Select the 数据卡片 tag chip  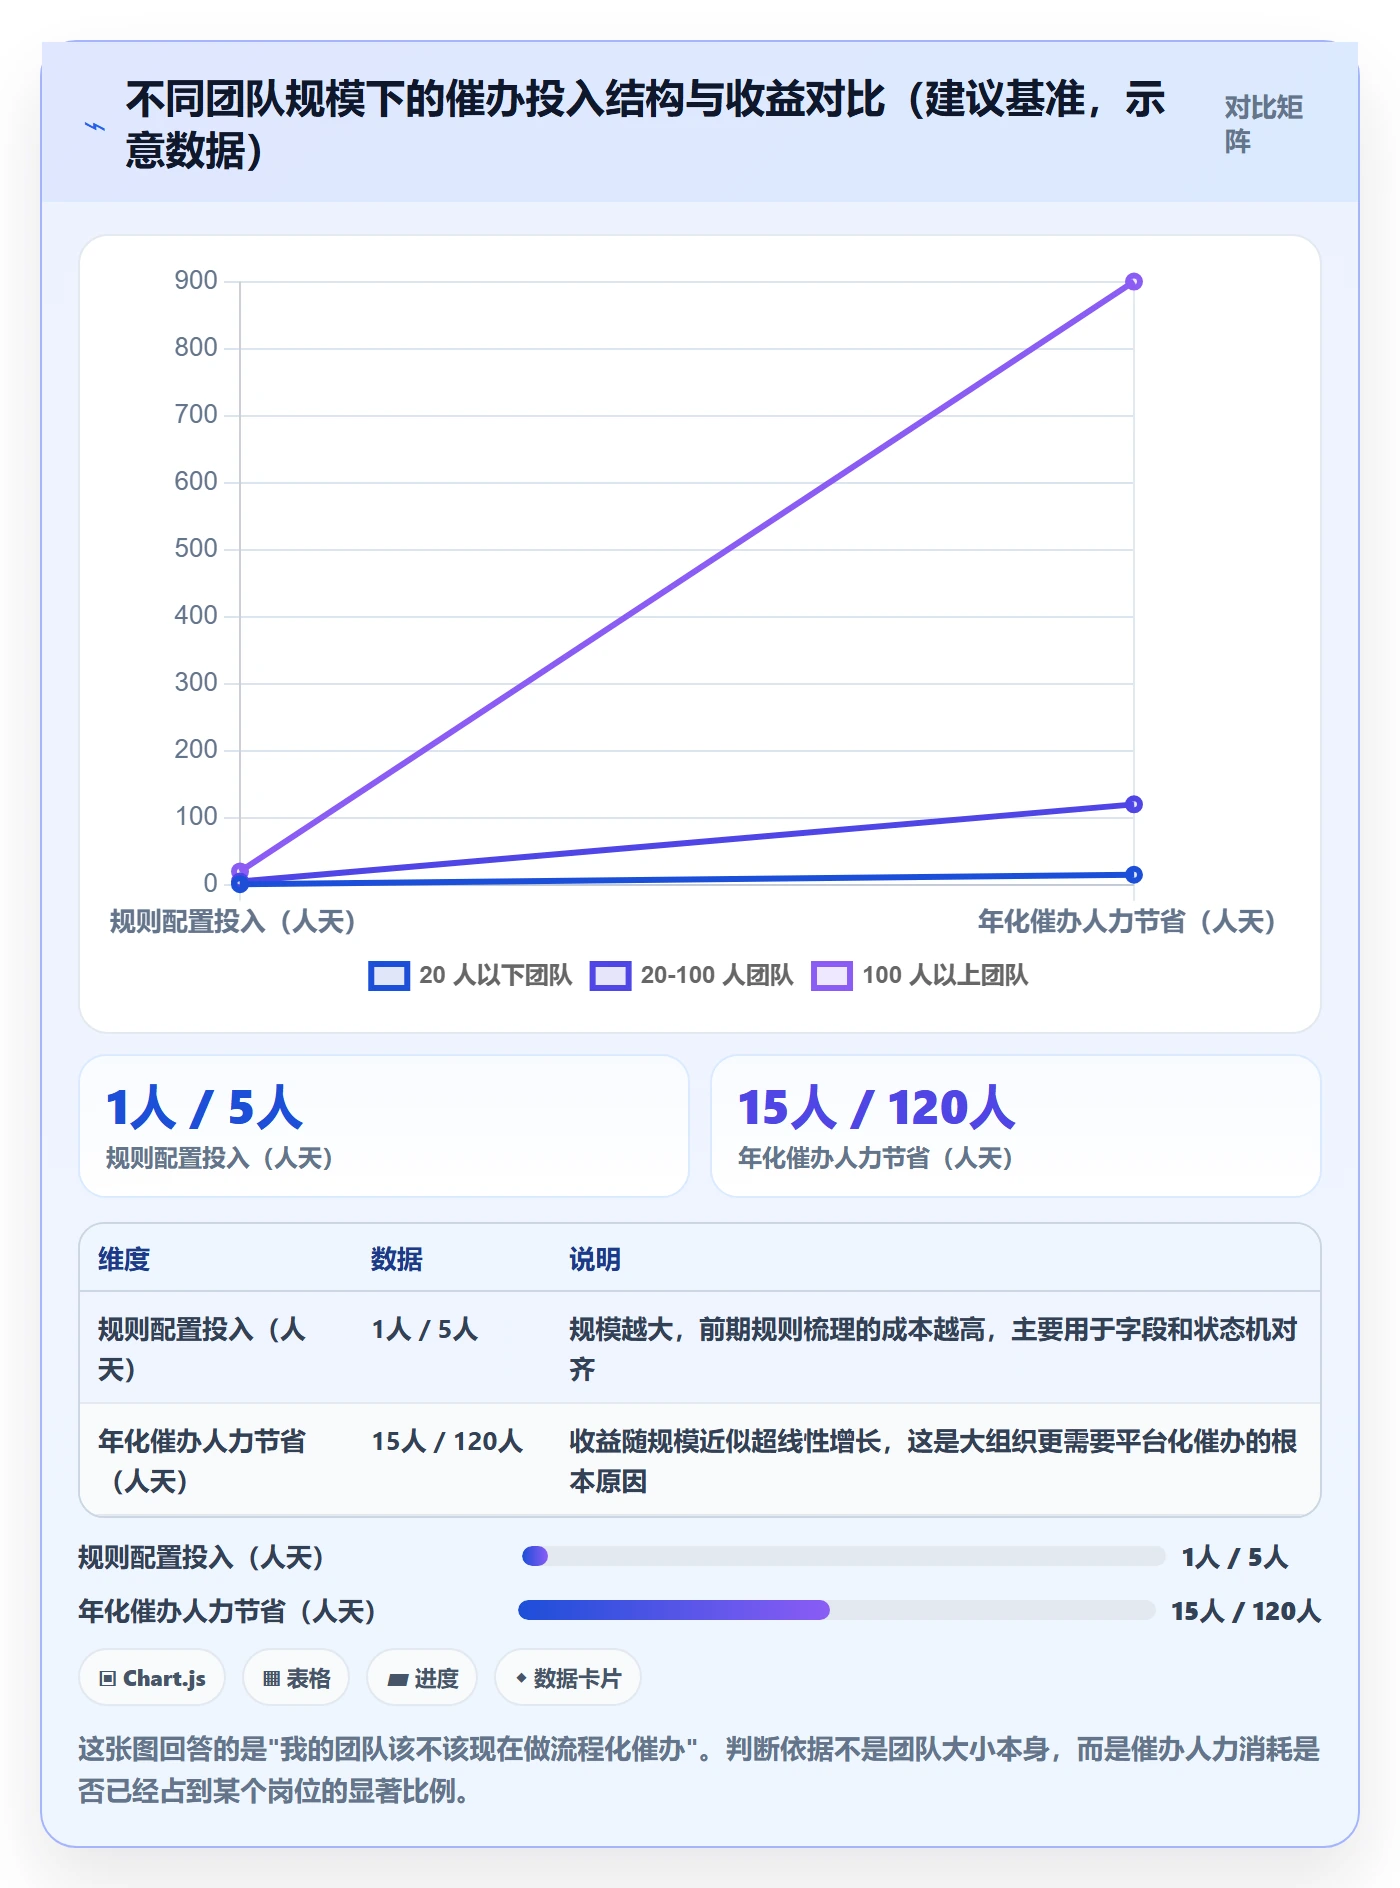(x=568, y=1678)
